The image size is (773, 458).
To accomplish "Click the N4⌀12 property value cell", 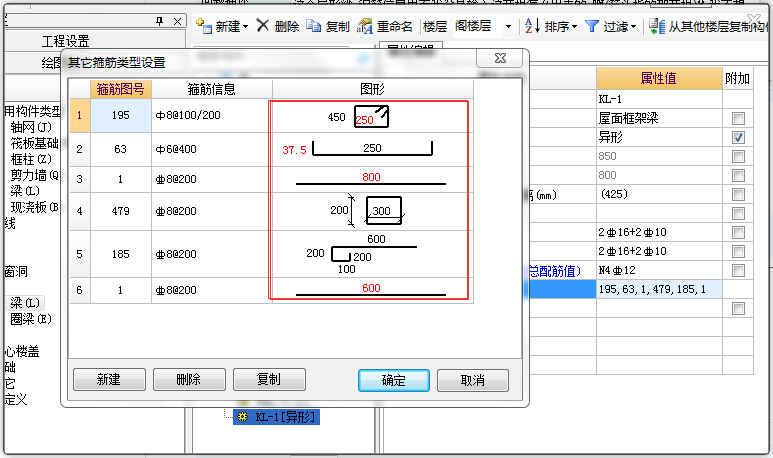I will pos(659,270).
